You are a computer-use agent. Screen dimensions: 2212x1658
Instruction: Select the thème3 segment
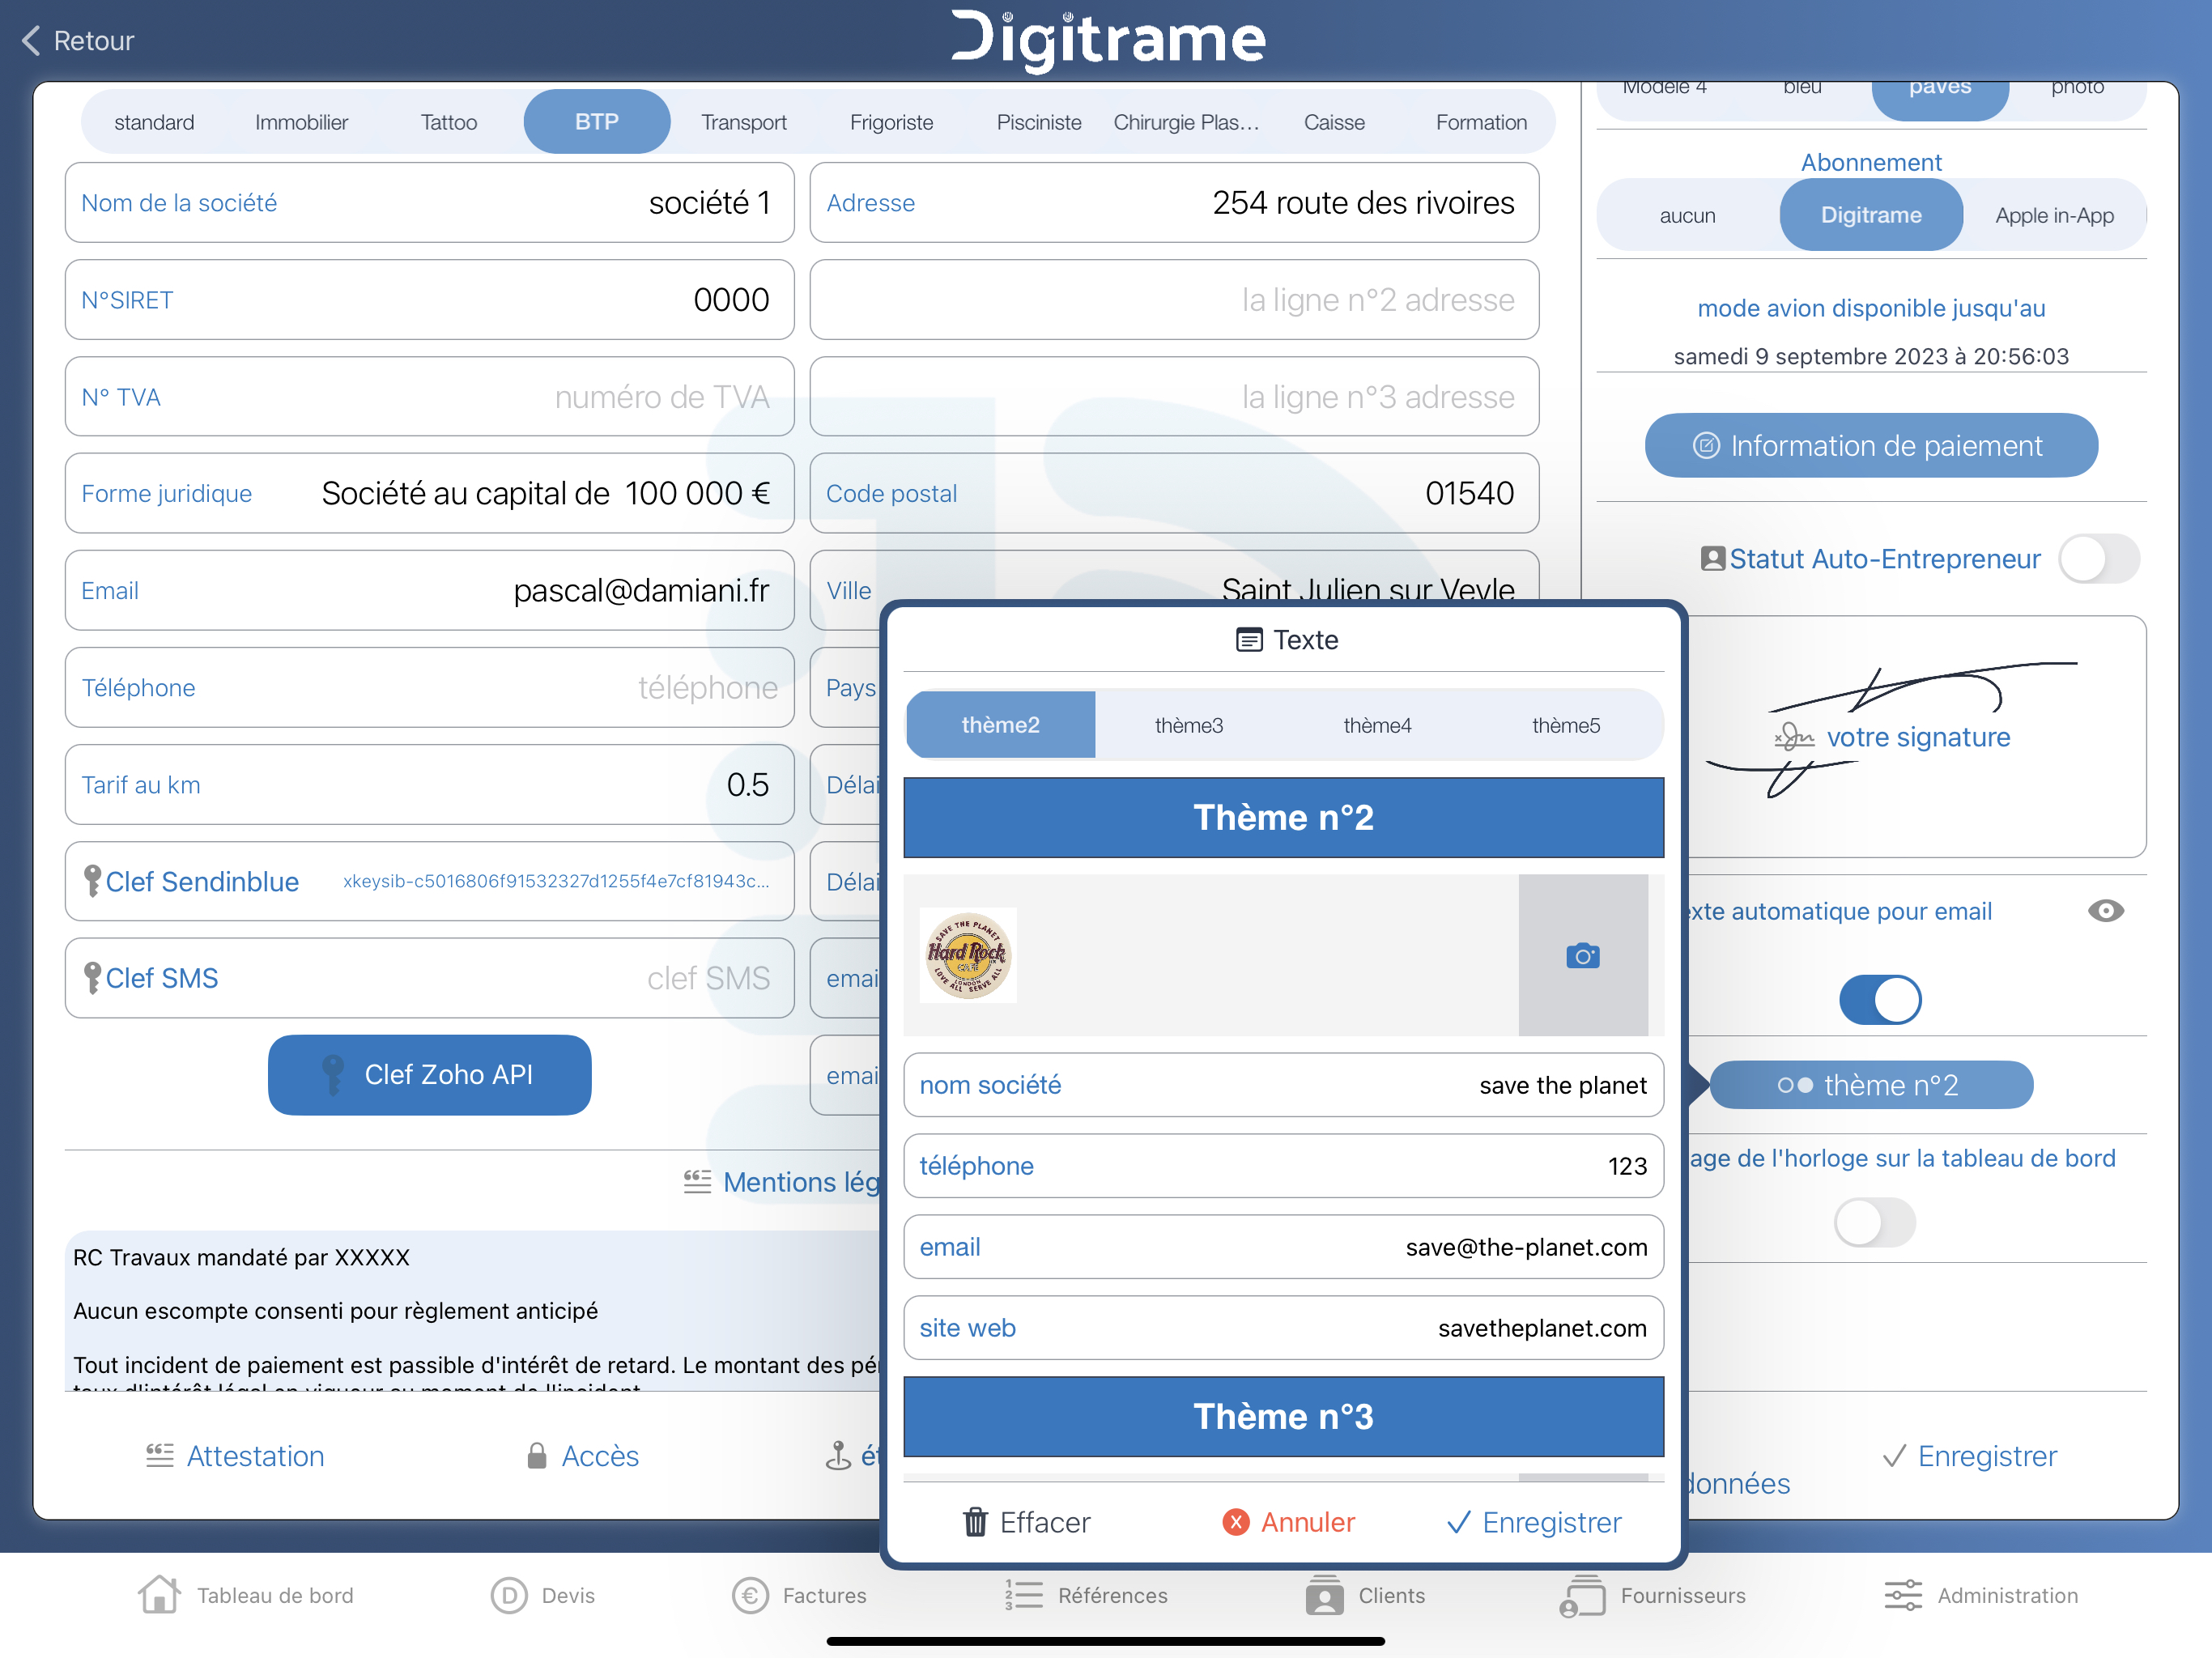pyautogui.click(x=1189, y=725)
